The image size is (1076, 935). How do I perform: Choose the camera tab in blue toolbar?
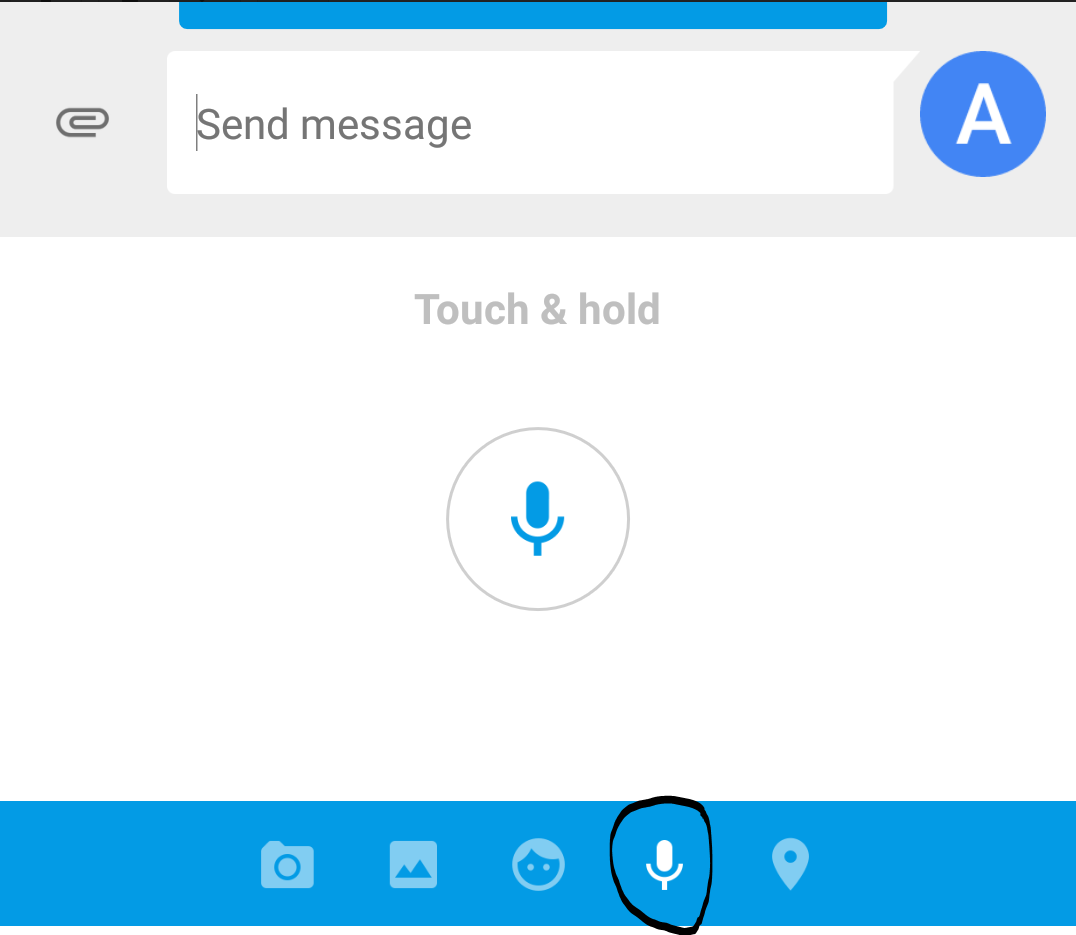pos(288,864)
